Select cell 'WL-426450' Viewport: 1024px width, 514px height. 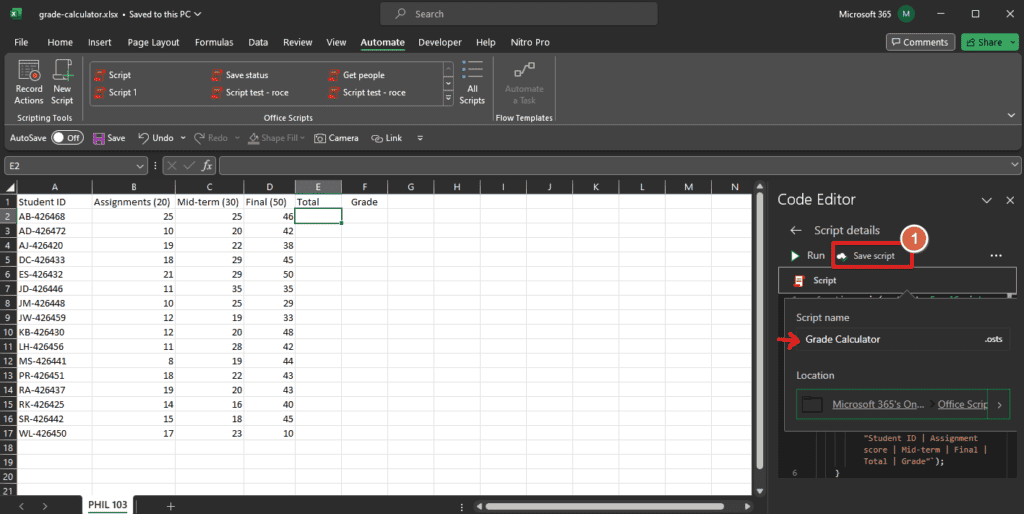point(54,433)
